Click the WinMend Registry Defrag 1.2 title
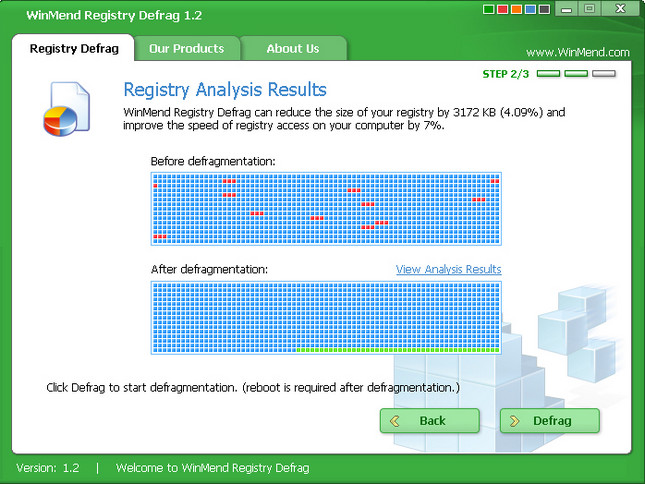 point(114,15)
